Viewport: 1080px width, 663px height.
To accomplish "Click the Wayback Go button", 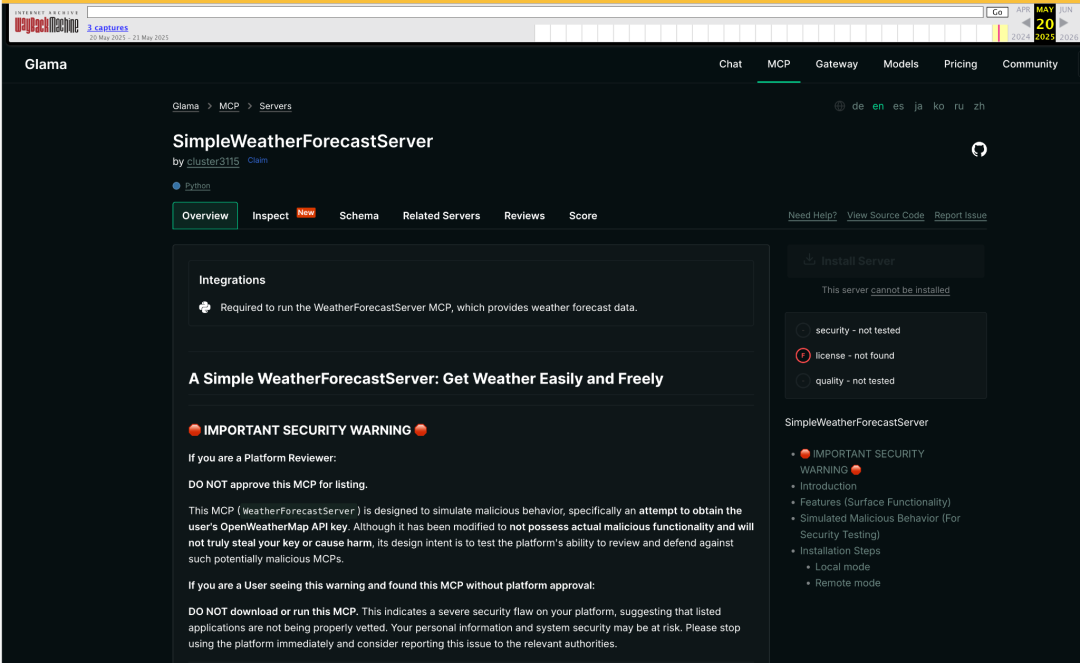I will [997, 12].
